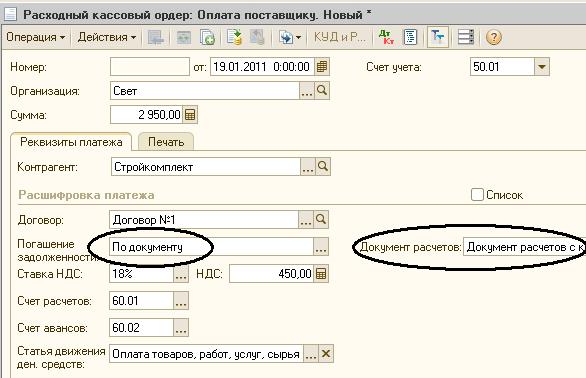Open the calendar picker for the date
Image resolution: width=586 pixels, height=378 pixels.
point(322,67)
